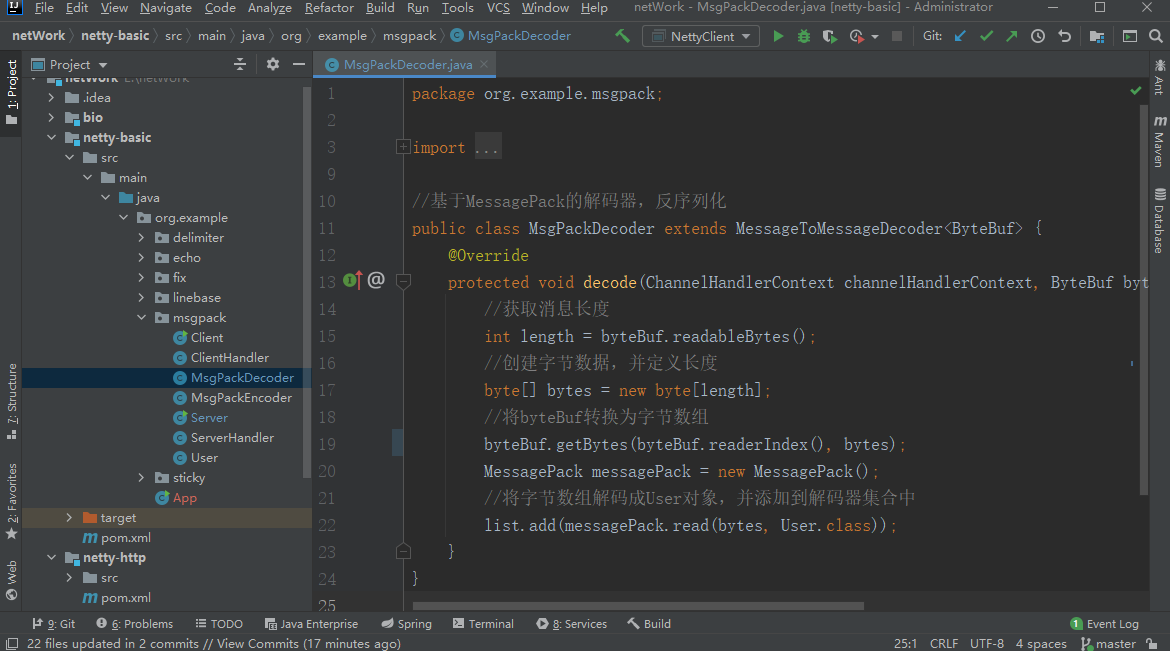The height and width of the screenshot is (651, 1170).
Task: Open the Event Log
Action: click(x=1104, y=623)
